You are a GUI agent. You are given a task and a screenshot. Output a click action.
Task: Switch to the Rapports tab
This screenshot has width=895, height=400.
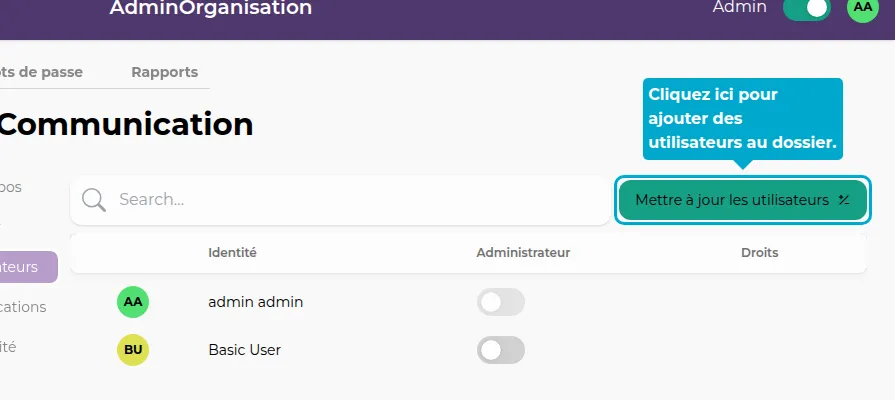pos(164,72)
